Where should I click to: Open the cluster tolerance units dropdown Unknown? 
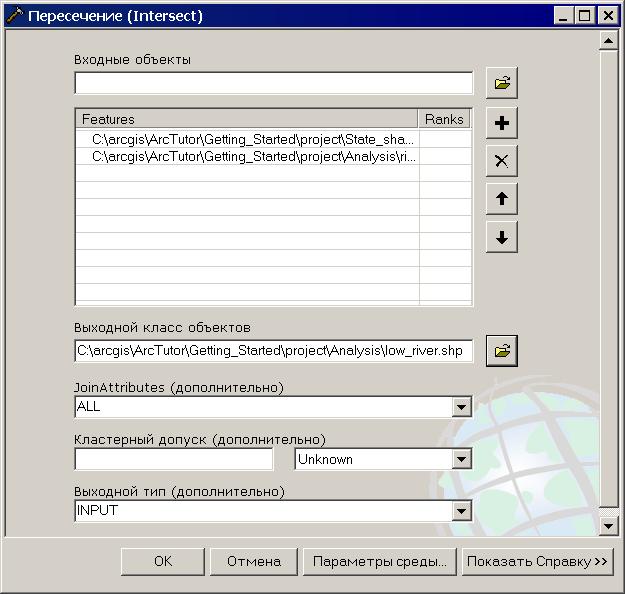click(462, 459)
